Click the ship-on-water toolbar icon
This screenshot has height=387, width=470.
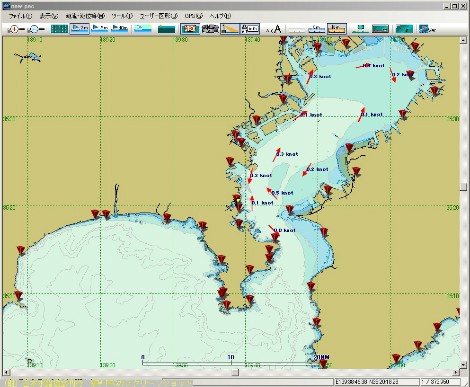(380, 29)
